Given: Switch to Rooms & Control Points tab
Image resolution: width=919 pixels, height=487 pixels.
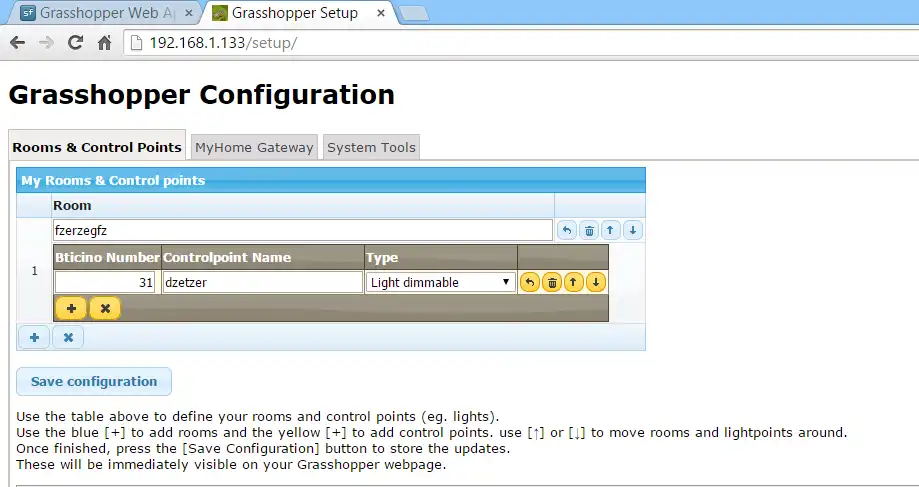Looking at the screenshot, I should pyautogui.click(x=97, y=147).
